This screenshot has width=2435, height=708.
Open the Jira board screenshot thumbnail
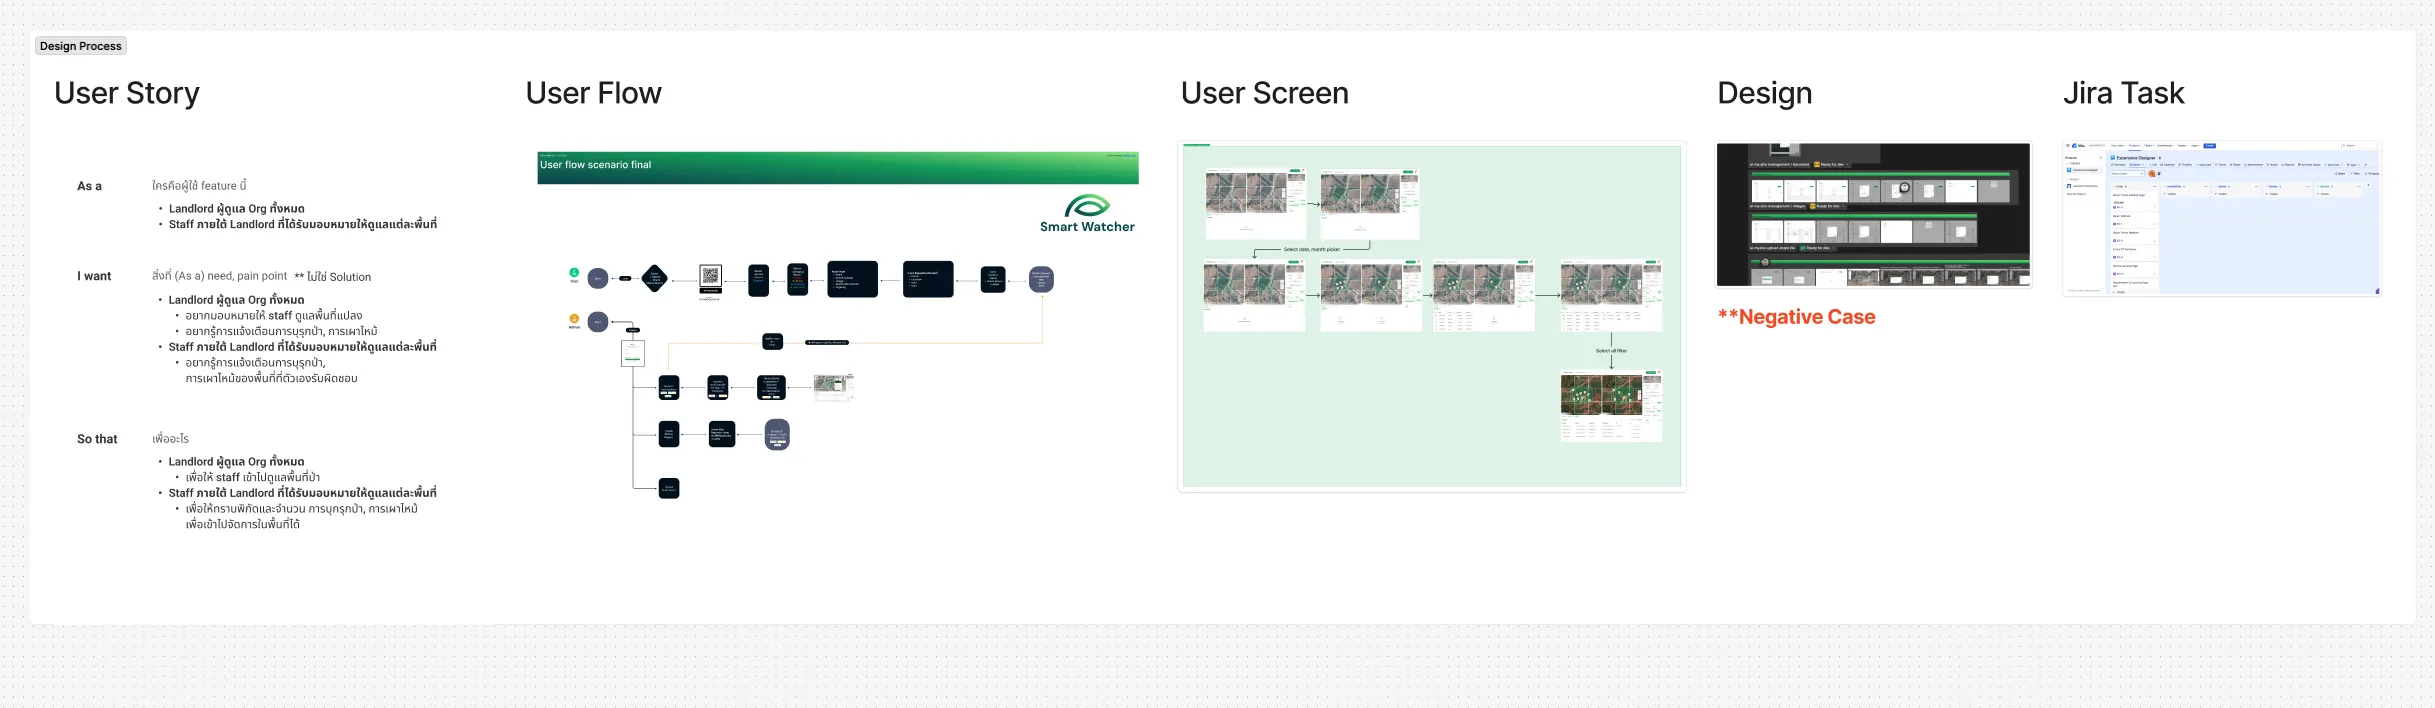[2222, 218]
